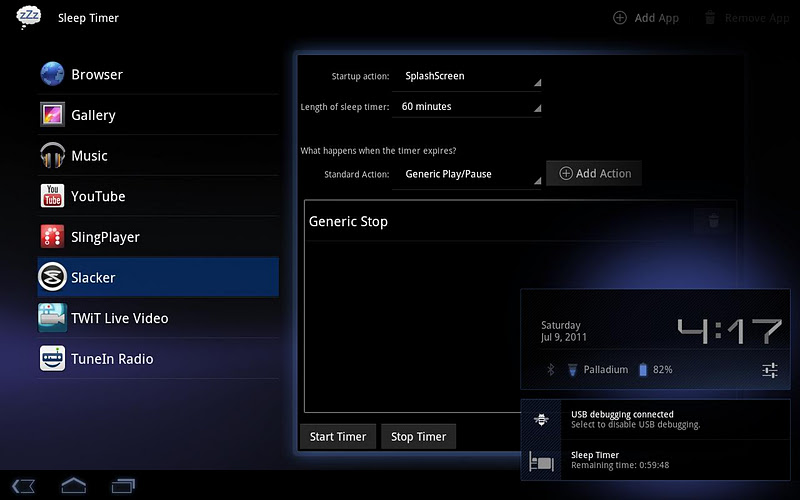The height and width of the screenshot is (500, 800).
Task: Click the Browser globe icon
Action: click(x=53, y=74)
